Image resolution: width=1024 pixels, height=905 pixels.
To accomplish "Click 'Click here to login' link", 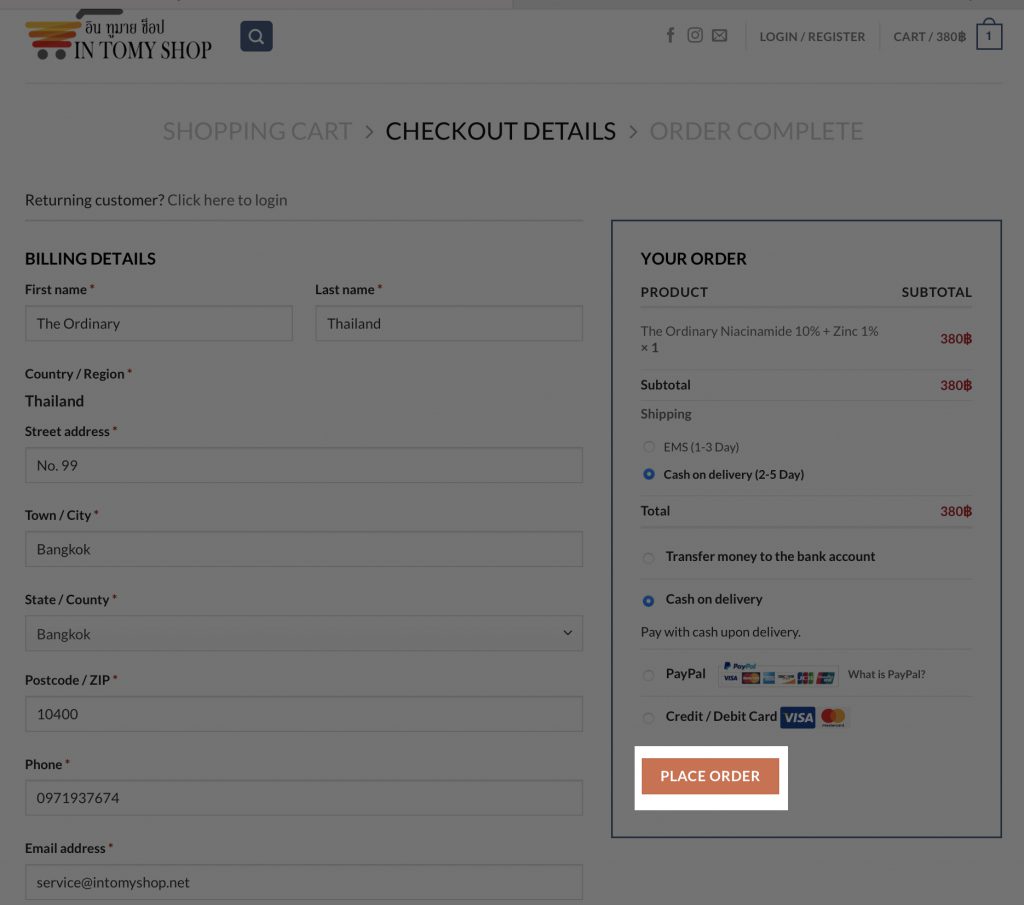I will point(227,200).
